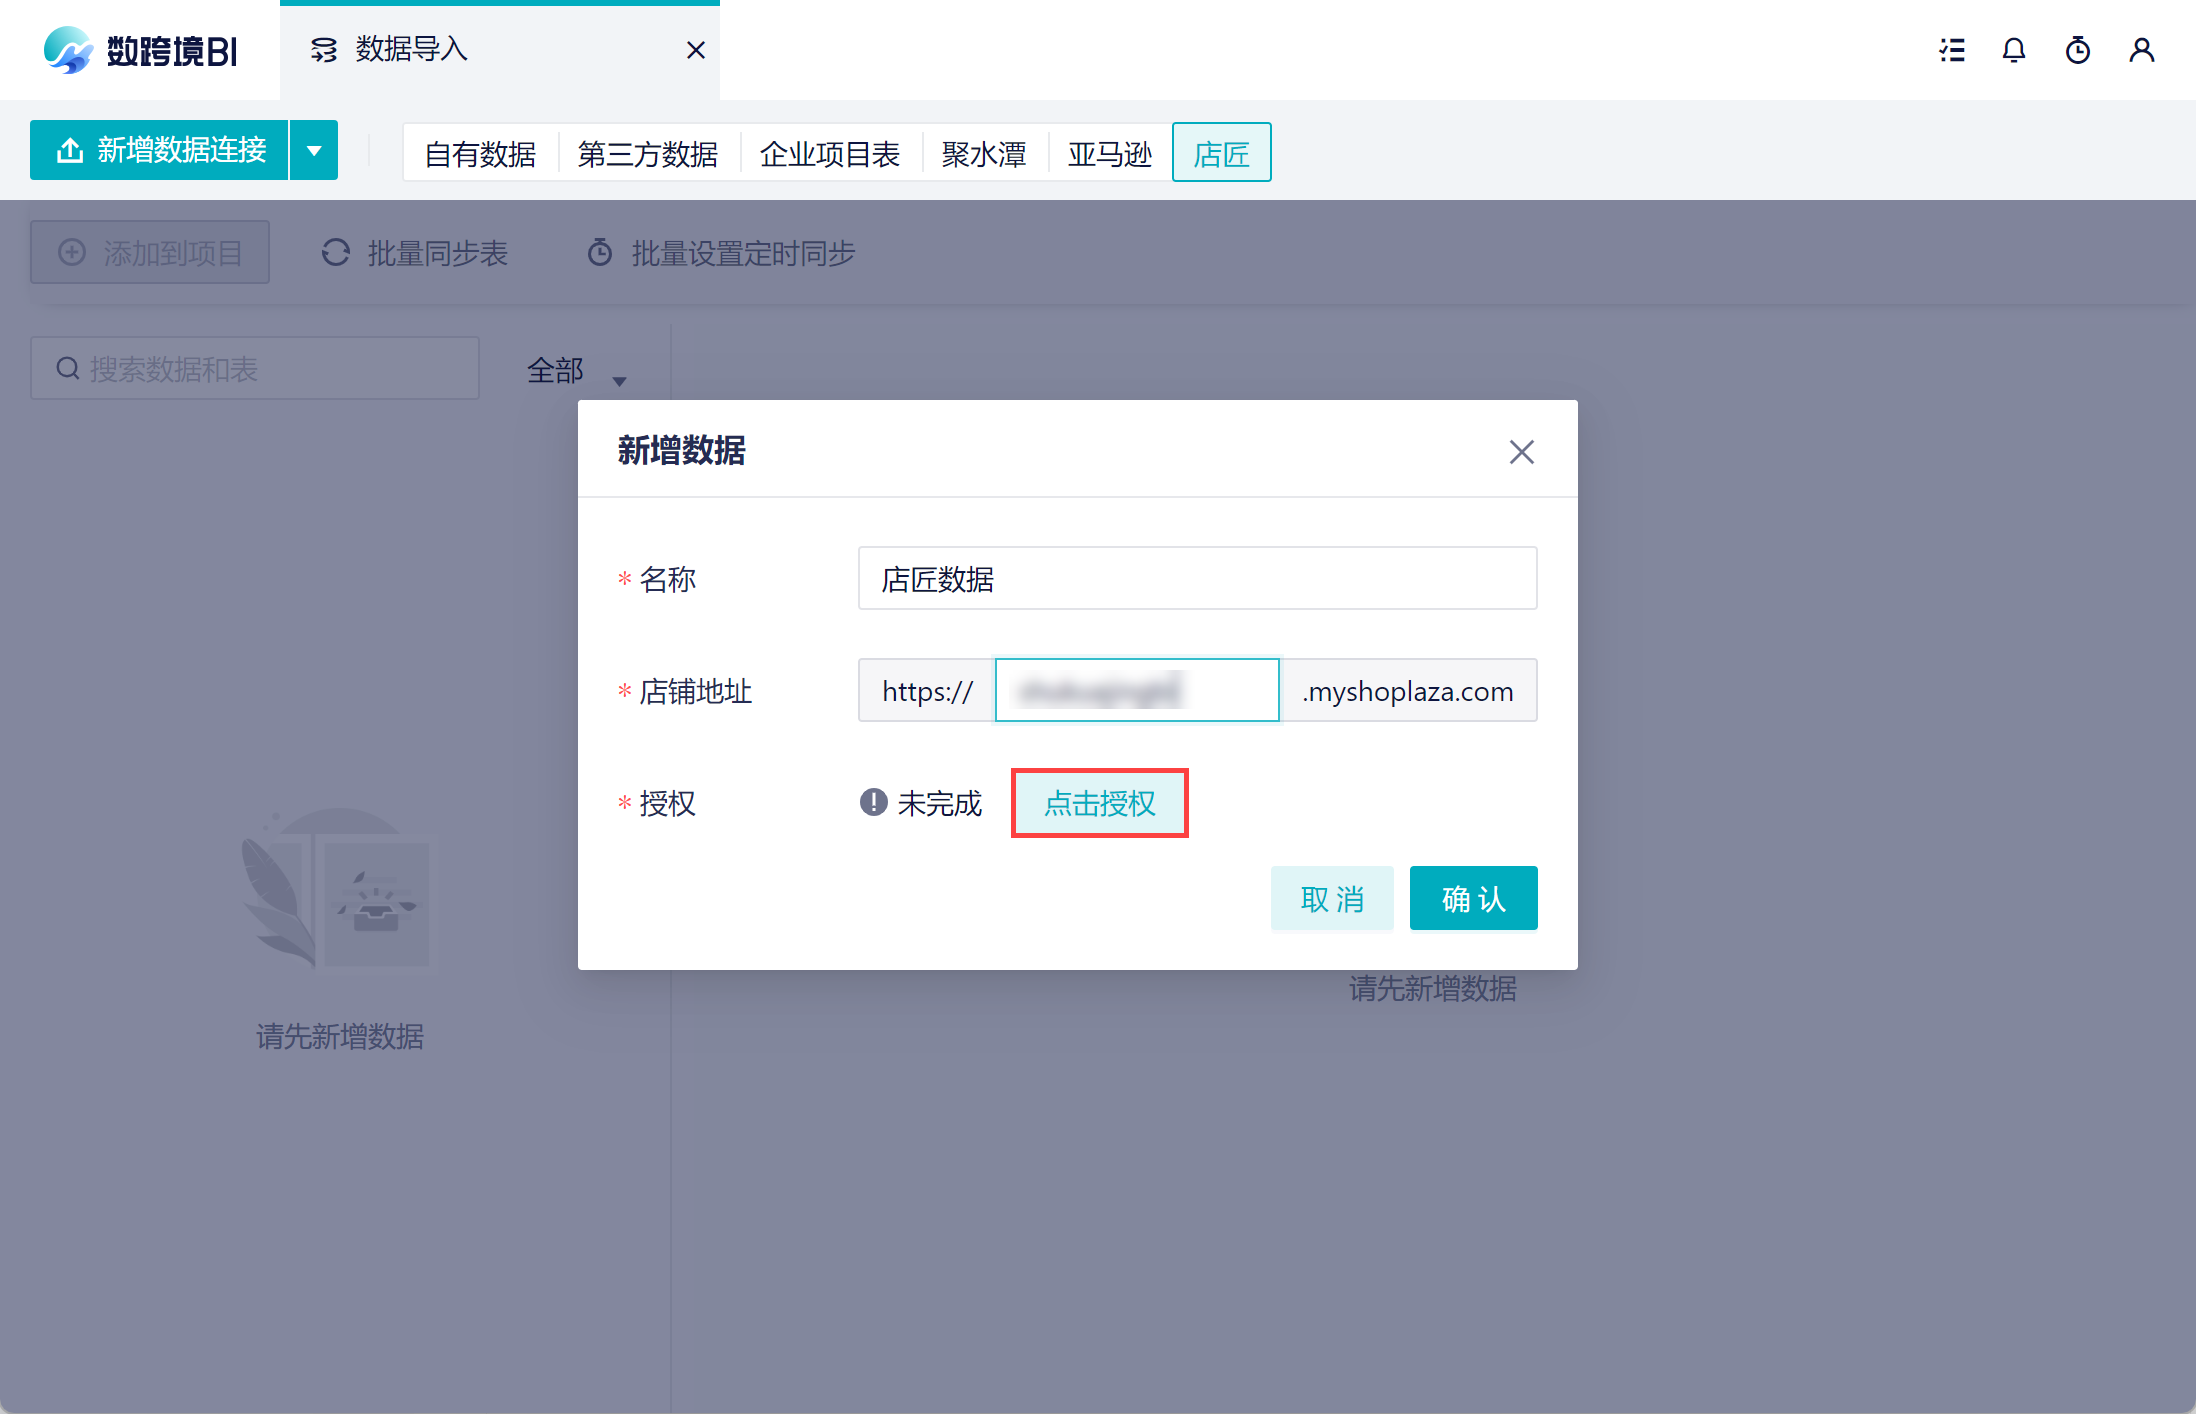
Task: Switch to the 亚马逊 tab
Action: point(1109,154)
